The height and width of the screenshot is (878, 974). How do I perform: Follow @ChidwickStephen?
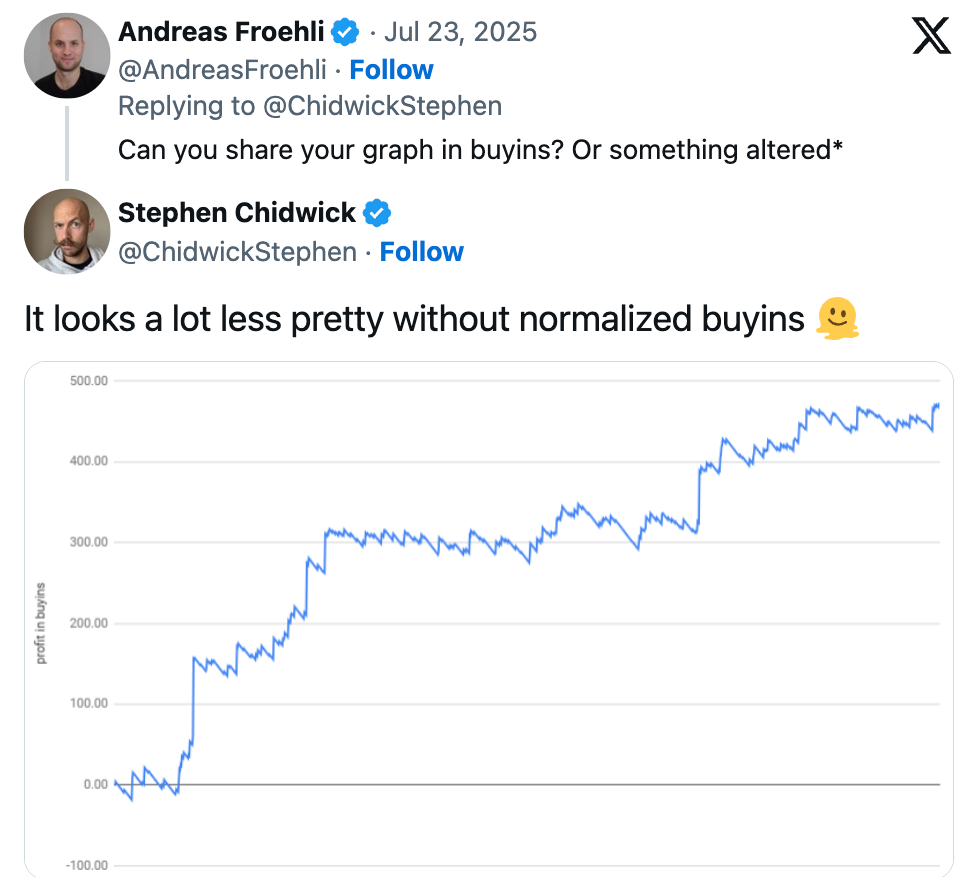[422, 252]
